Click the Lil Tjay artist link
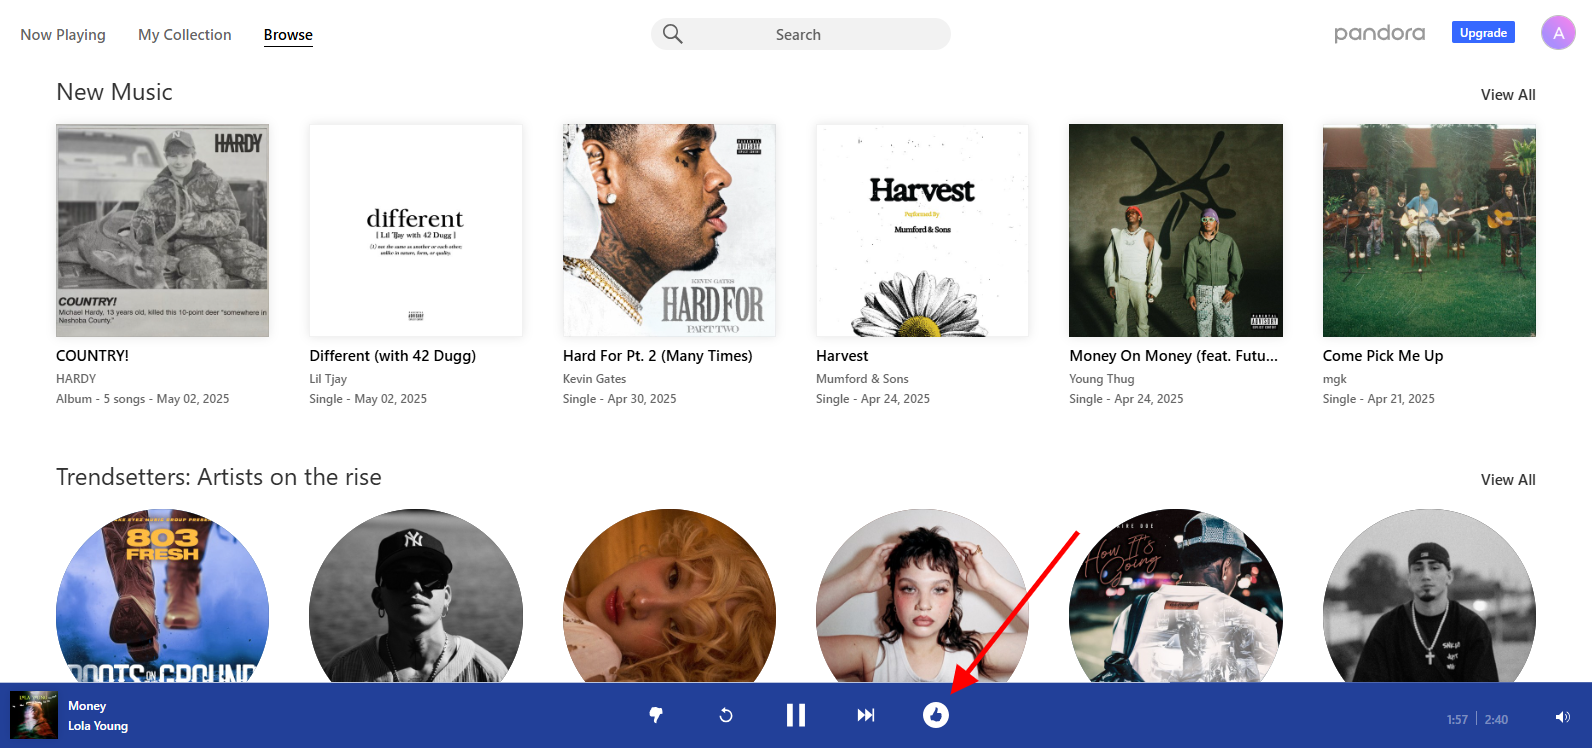 coord(328,379)
